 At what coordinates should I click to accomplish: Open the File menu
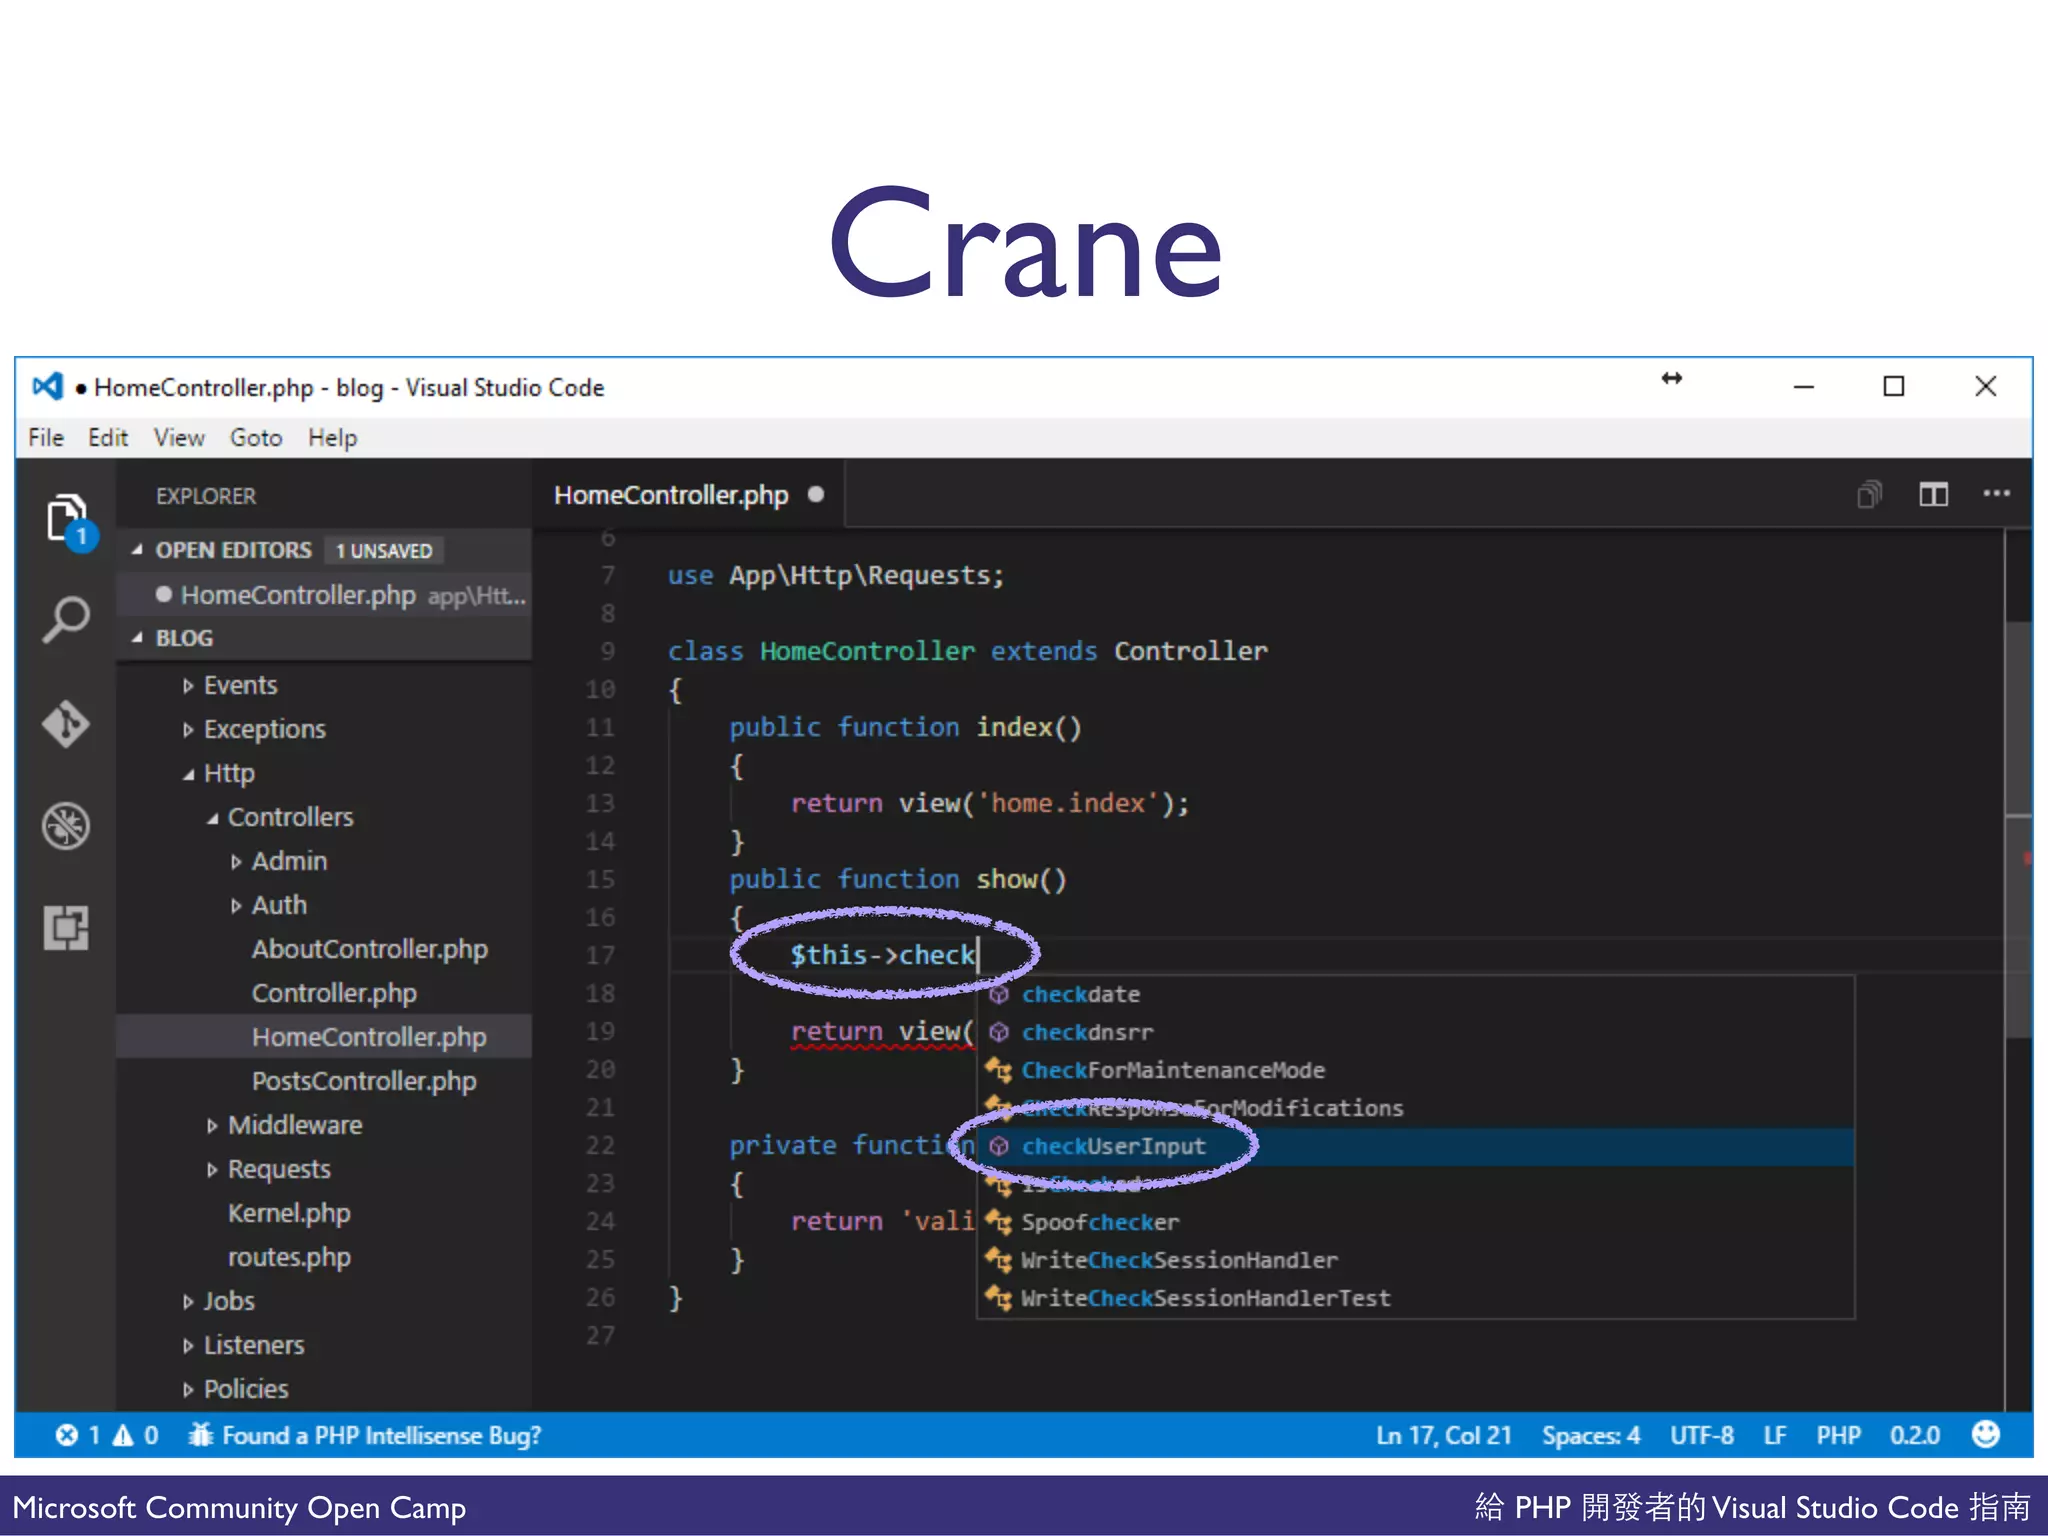click(46, 438)
